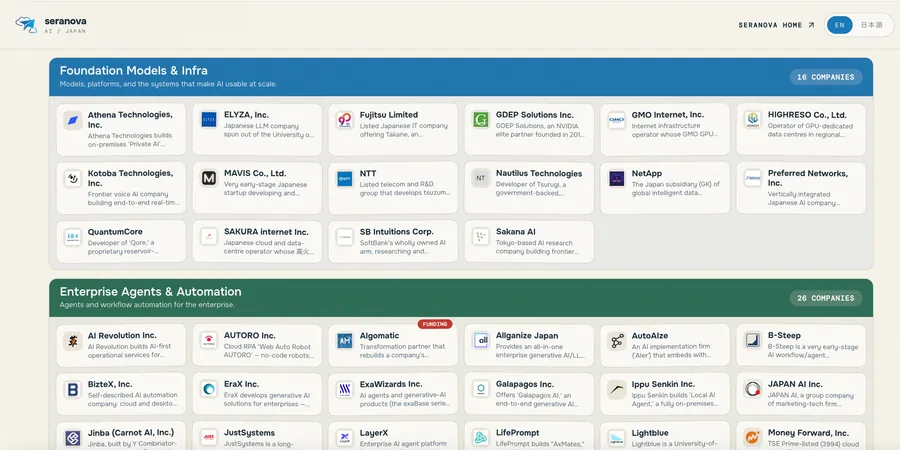Click the NetApp dark logo icon
Viewport: 900px width, 450px height.
tap(617, 179)
